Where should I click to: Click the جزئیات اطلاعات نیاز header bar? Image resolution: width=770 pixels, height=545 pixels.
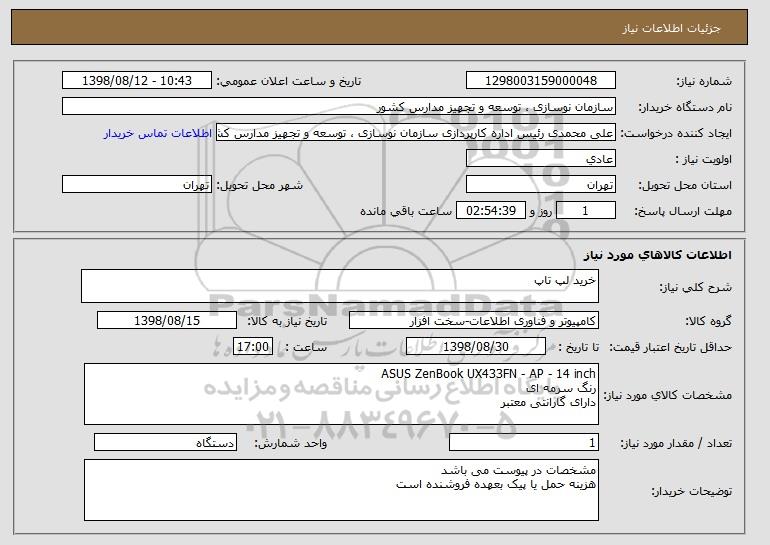(x=379, y=27)
